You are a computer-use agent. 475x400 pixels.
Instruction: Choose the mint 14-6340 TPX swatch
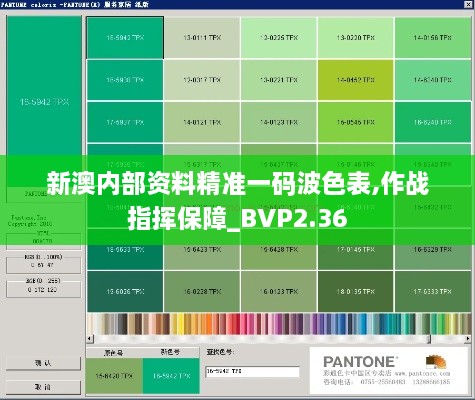pyautogui.click(x=433, y=80)
